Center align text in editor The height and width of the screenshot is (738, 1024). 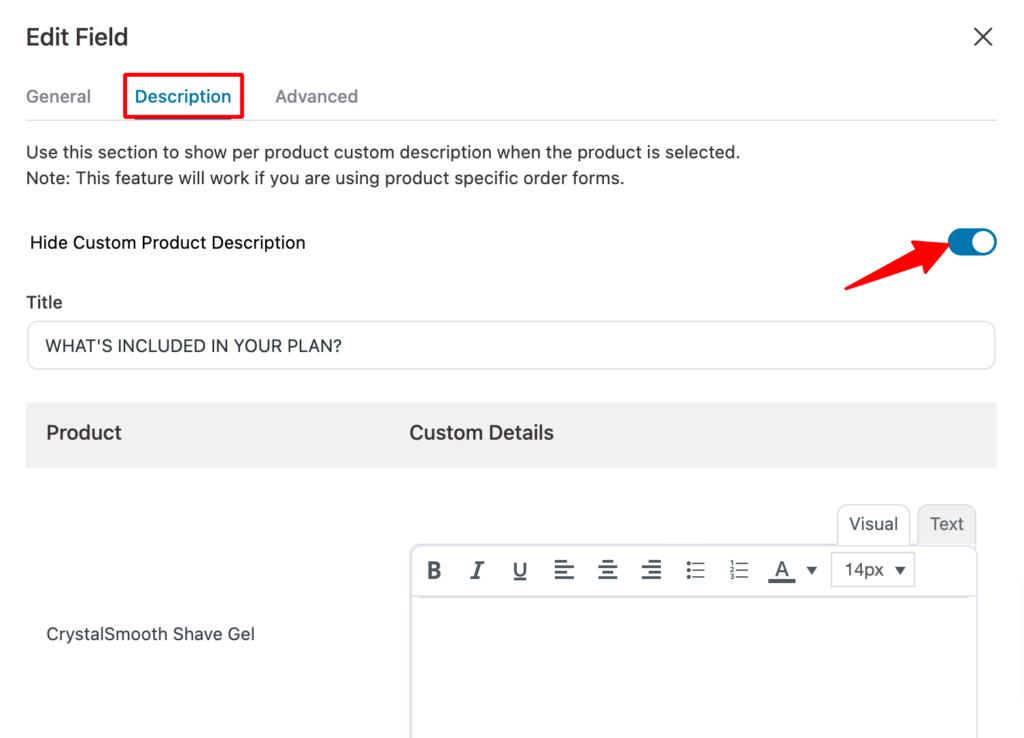pyautogui.click(x=607, y=570)
